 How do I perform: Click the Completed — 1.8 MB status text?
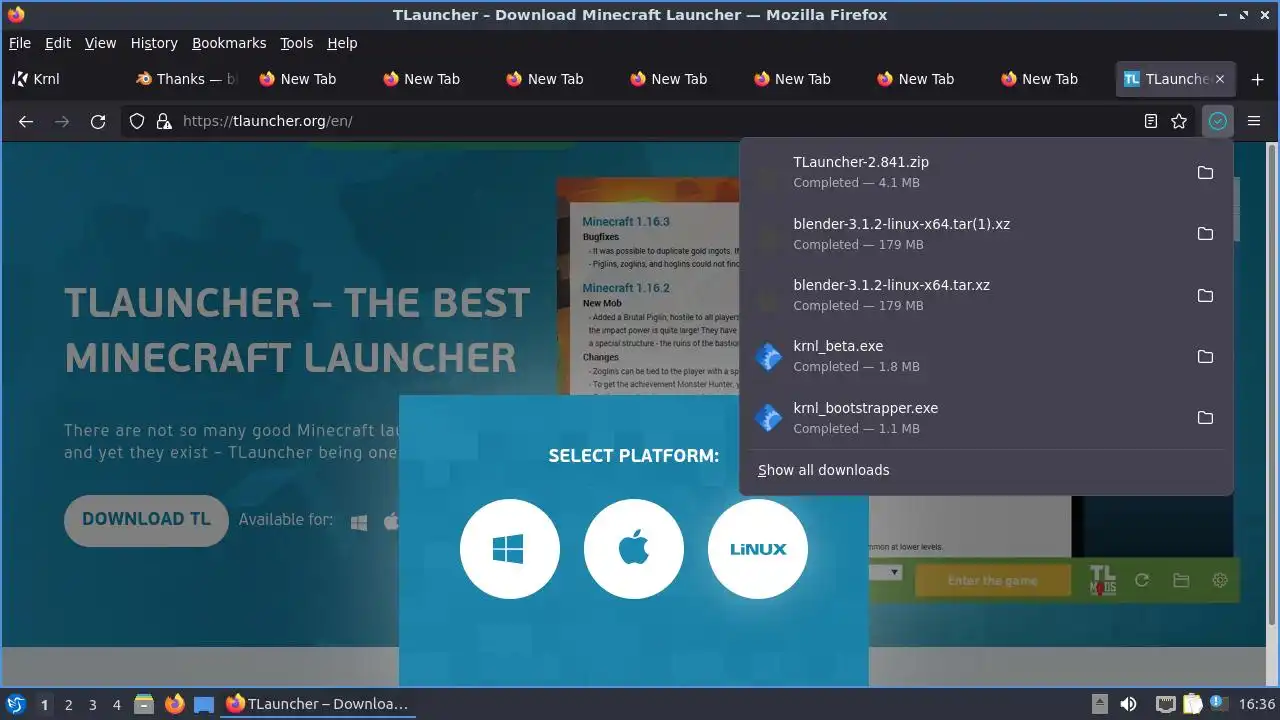tap(856, 367)
